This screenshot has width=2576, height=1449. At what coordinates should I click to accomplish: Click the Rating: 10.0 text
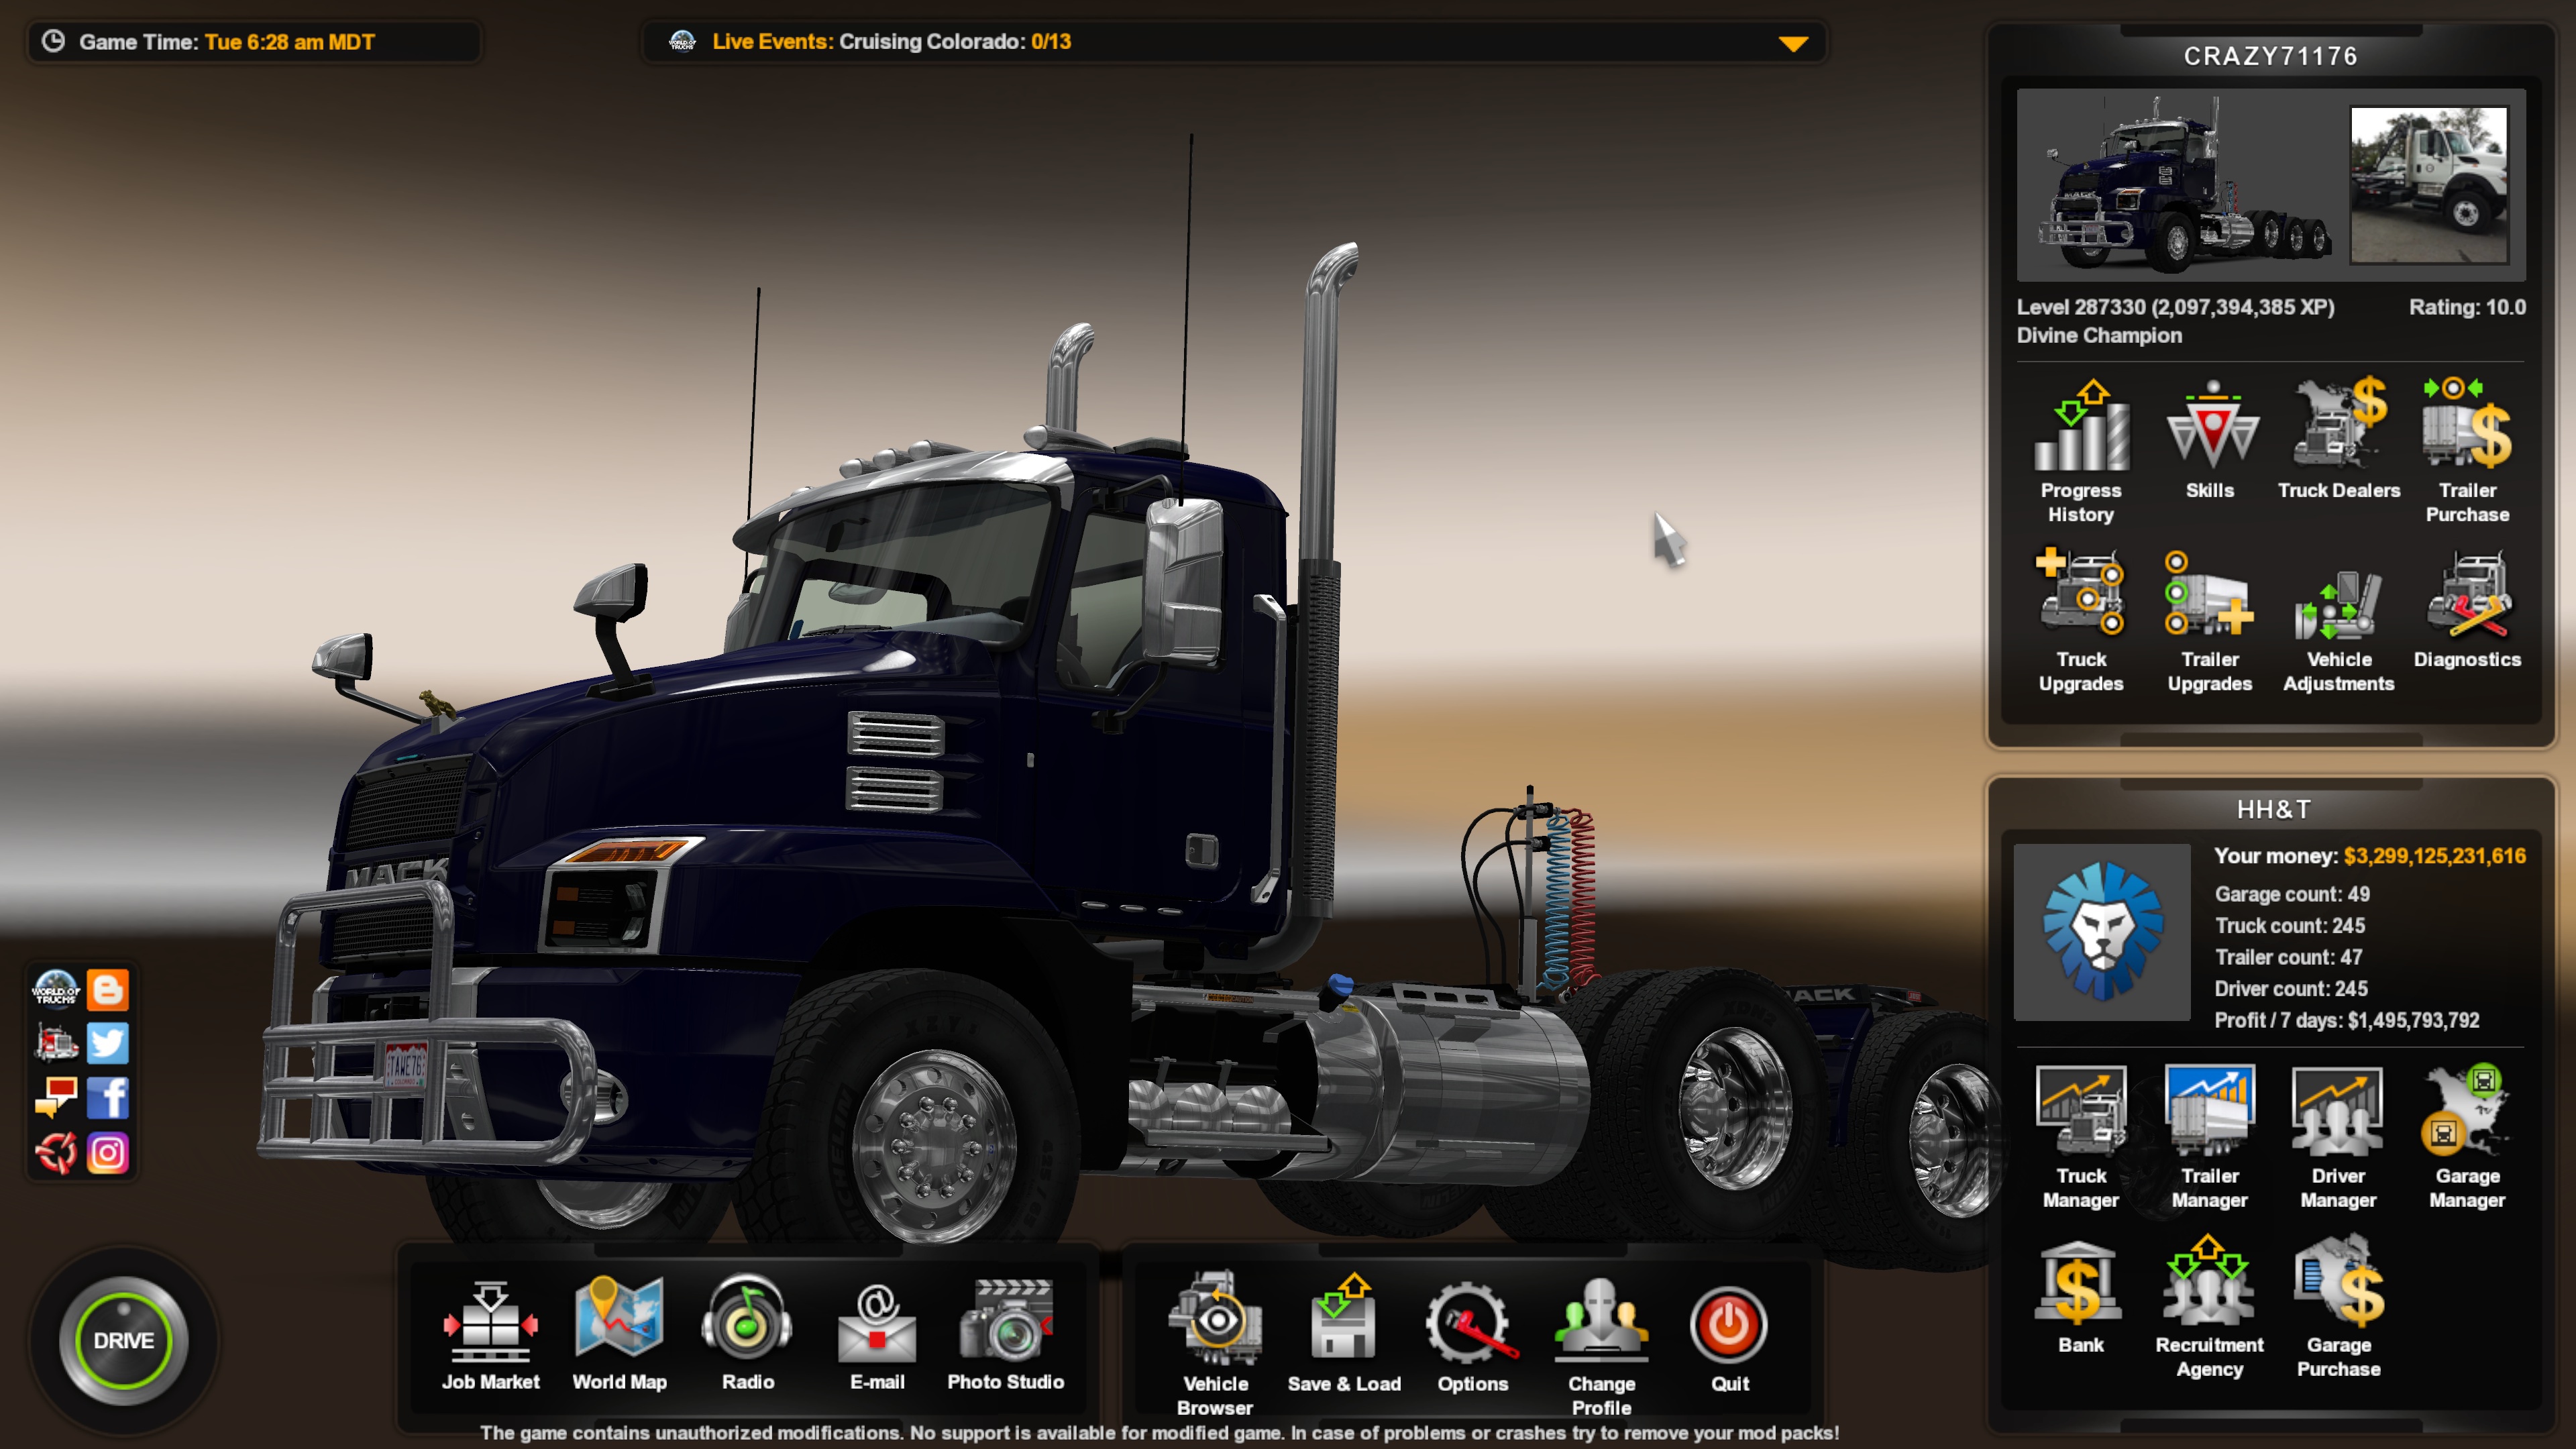(x=2467, y=307)
